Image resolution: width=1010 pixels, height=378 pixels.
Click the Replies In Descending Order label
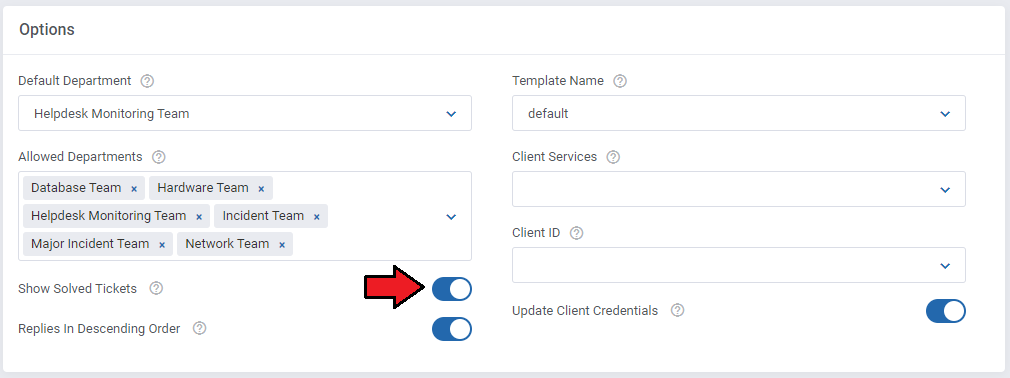[99, 328]
